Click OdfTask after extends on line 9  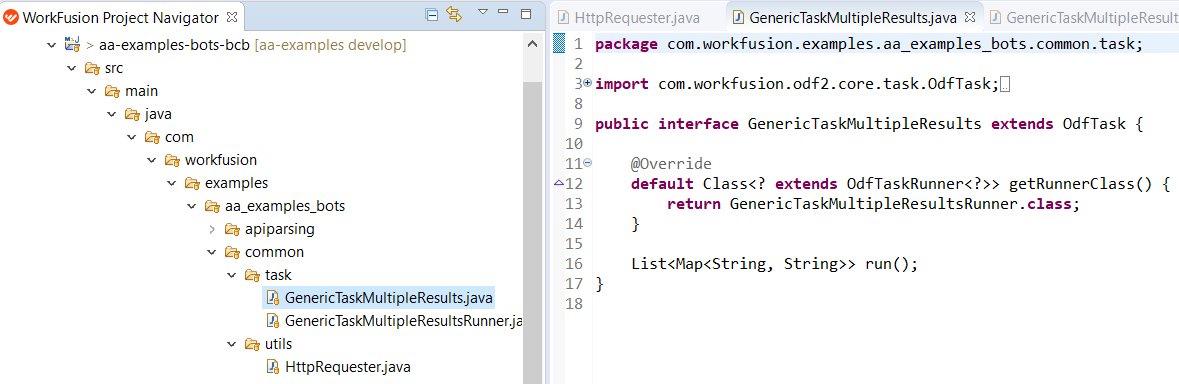click(1093, 124)
